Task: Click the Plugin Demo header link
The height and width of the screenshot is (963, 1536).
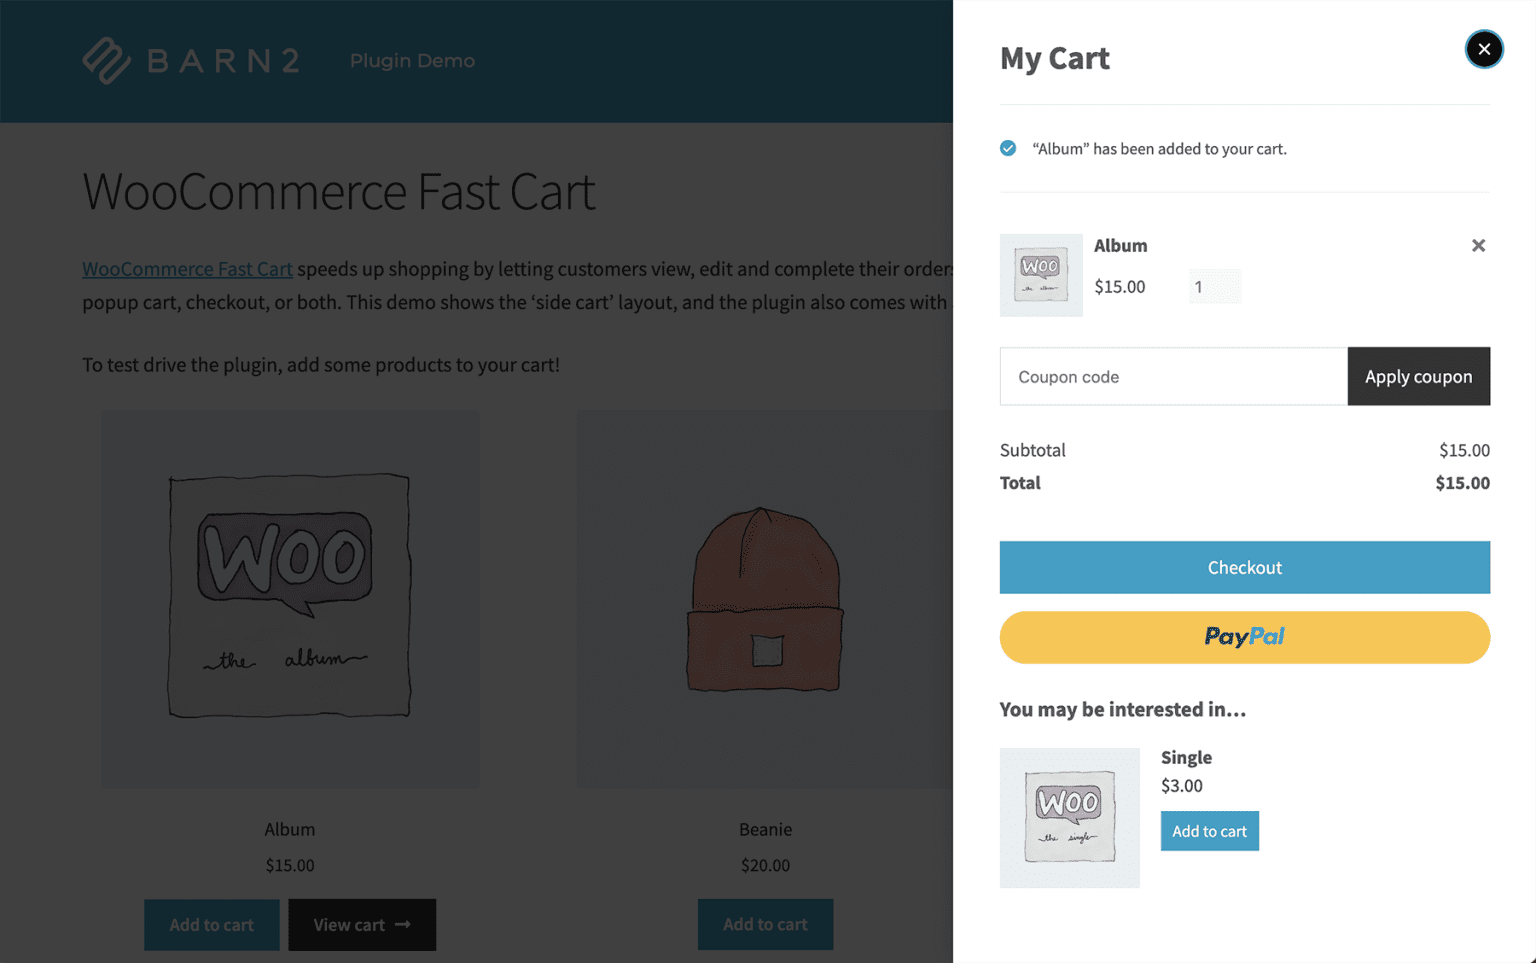Action: (x=412, y=60)
